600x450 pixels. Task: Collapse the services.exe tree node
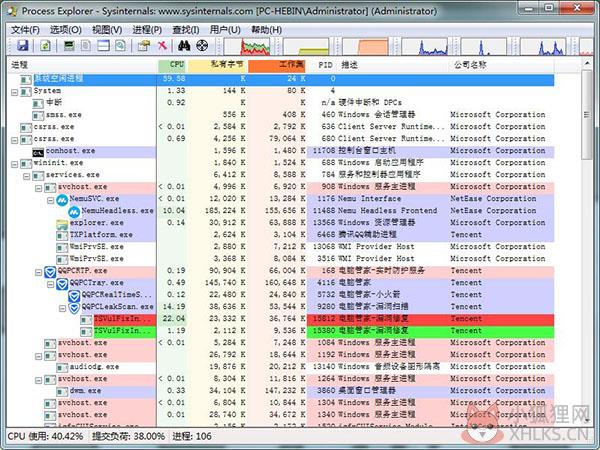26,176
